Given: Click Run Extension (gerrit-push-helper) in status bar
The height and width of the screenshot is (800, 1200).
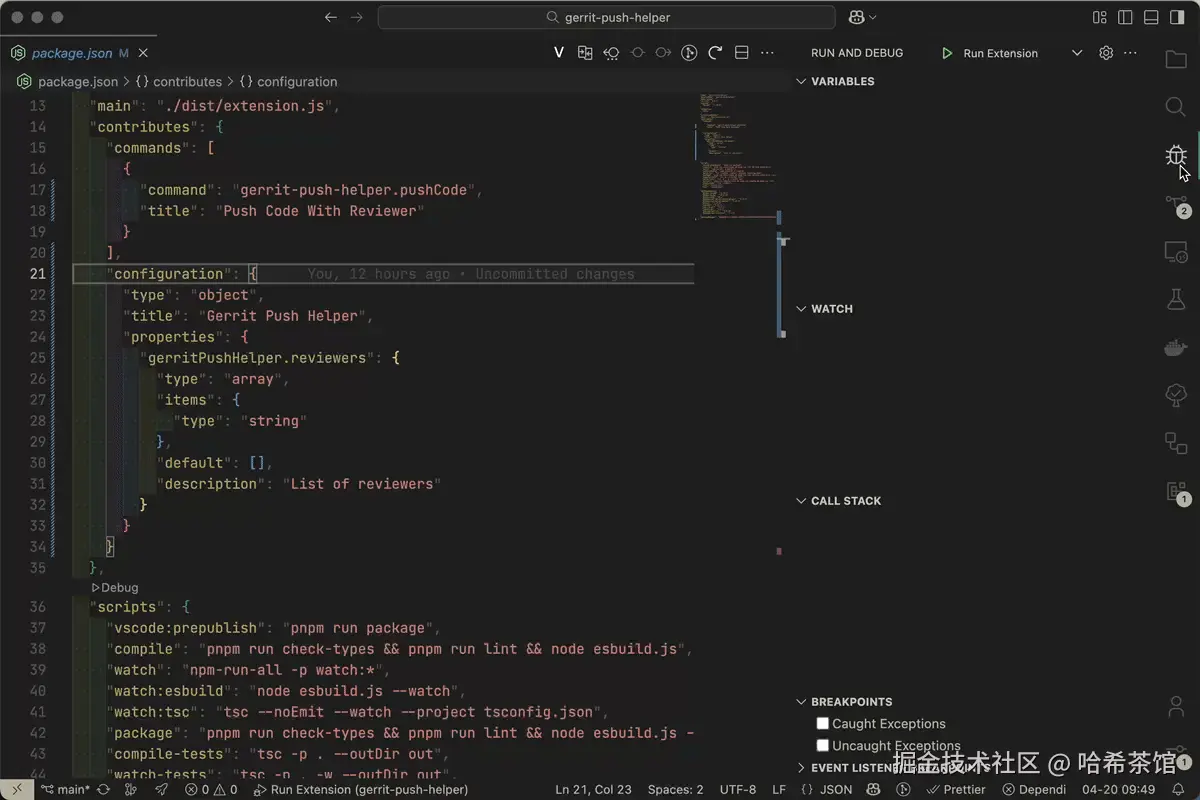Looking at the screenshot, I should pyautogui.click(x=361, y=789).
